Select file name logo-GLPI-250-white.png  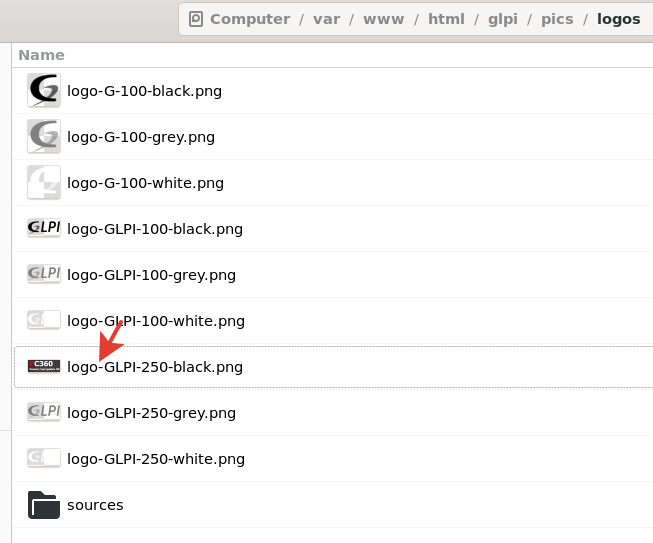point(156,459)
